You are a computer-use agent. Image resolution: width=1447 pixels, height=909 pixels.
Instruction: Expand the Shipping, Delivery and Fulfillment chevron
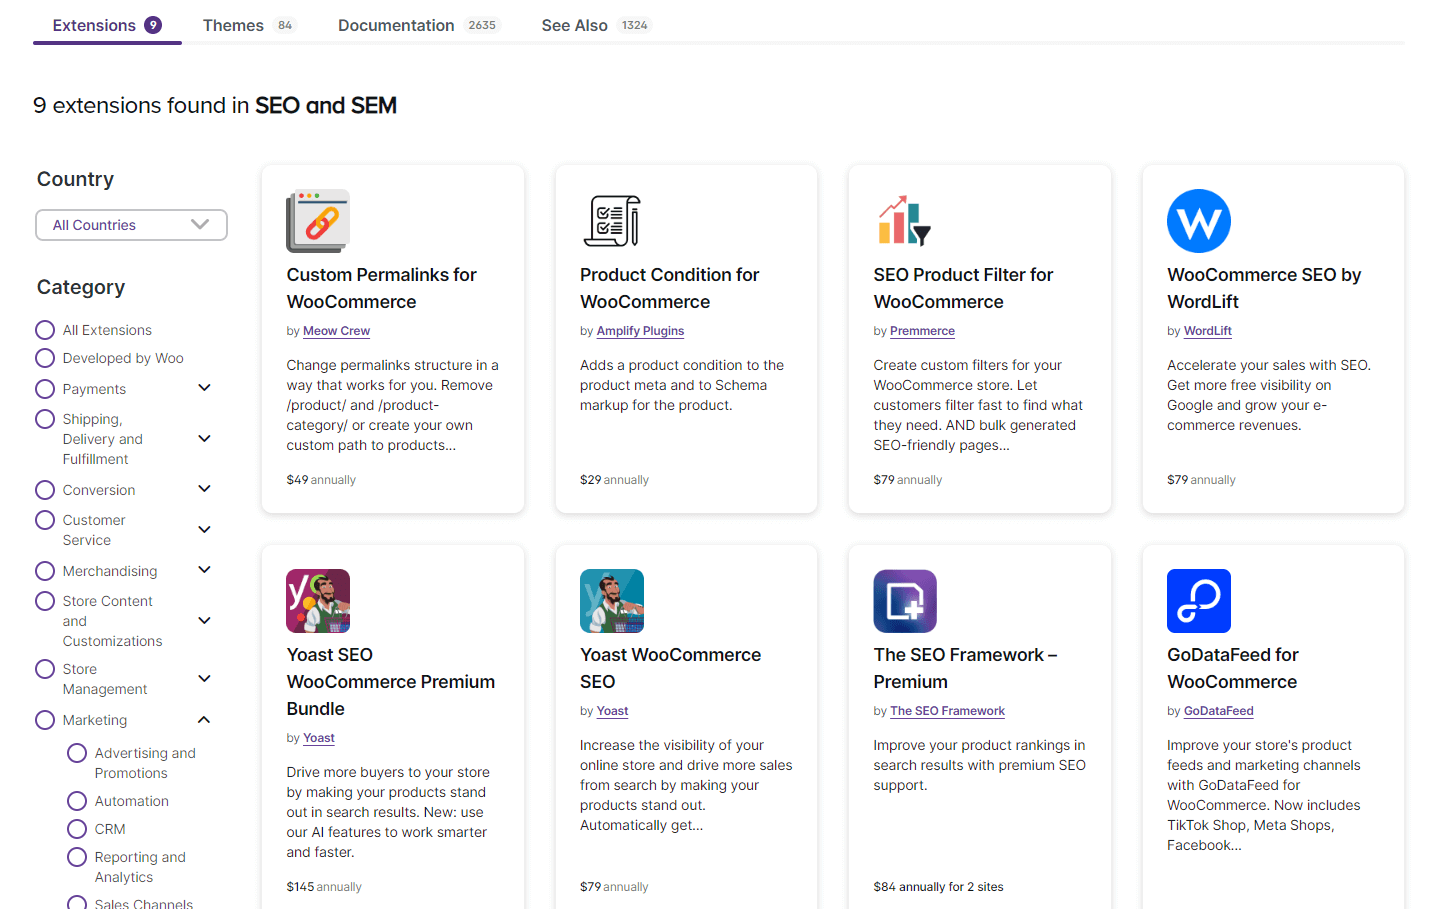(205, 438)
